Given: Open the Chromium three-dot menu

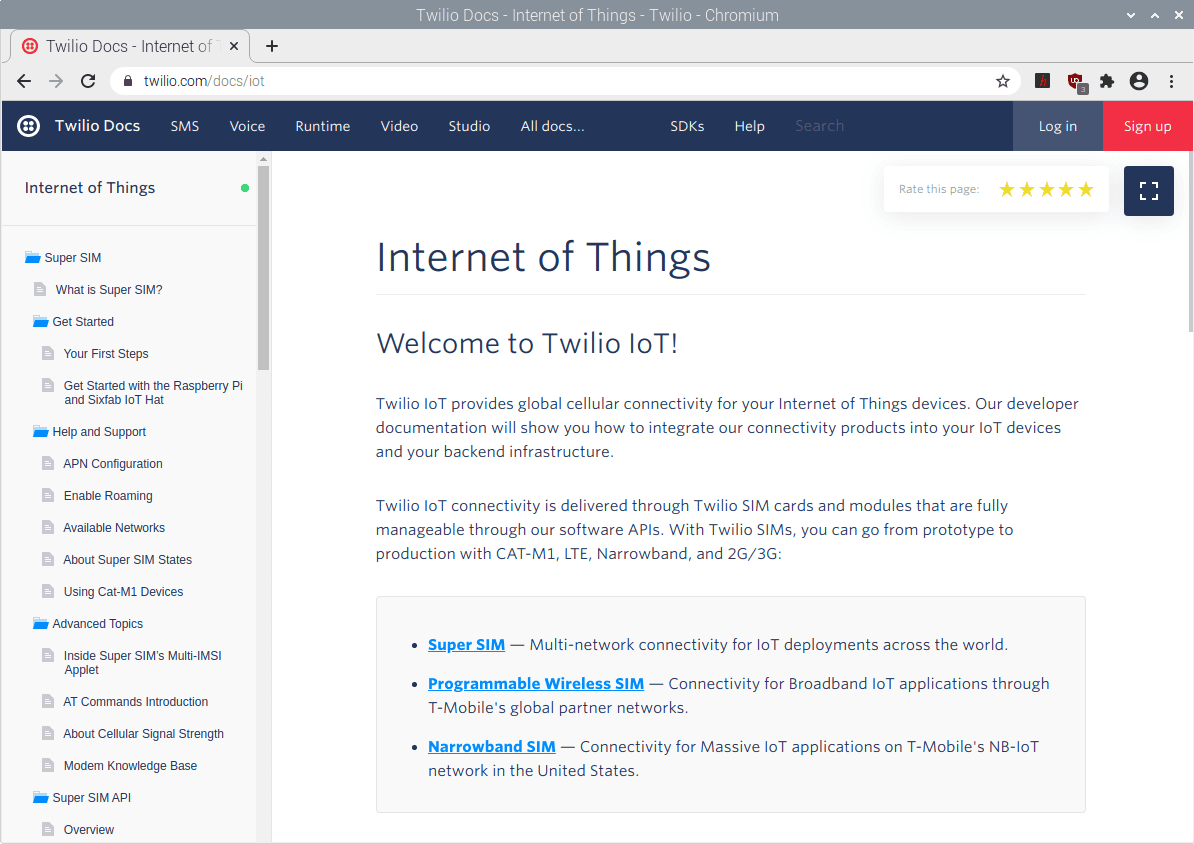Looking at the screenshot, I should click(1172, 81).
